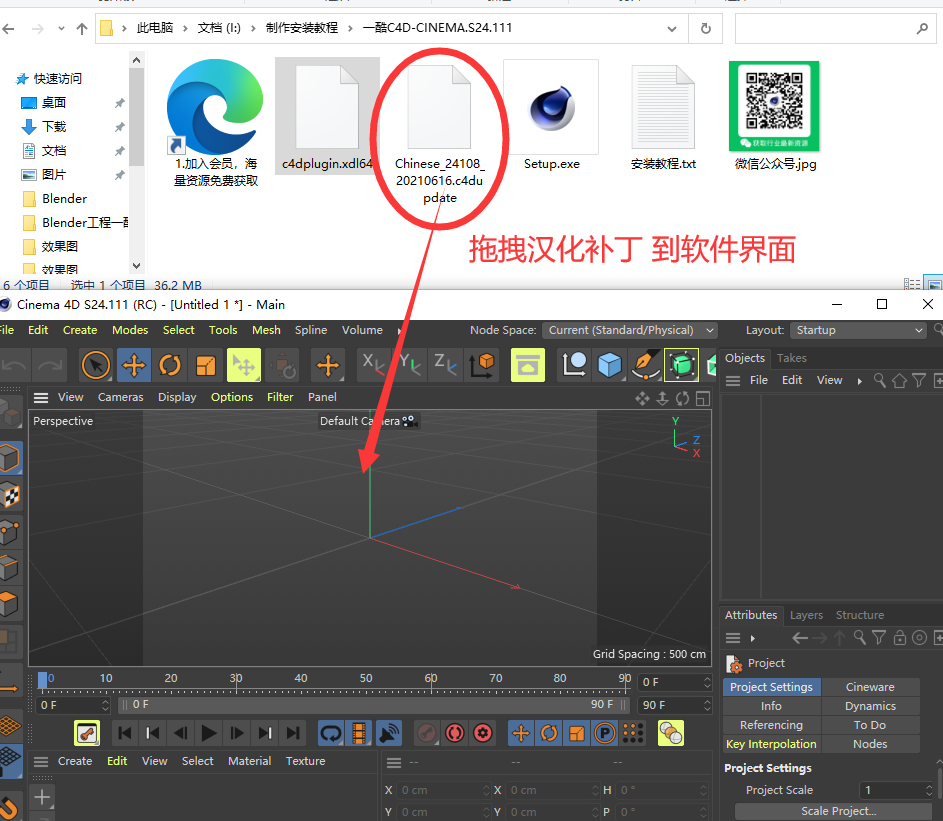The width and height of the screenshot is (943, 821).
Task: Click the Render View icon
Action: [x=527, y=365]
